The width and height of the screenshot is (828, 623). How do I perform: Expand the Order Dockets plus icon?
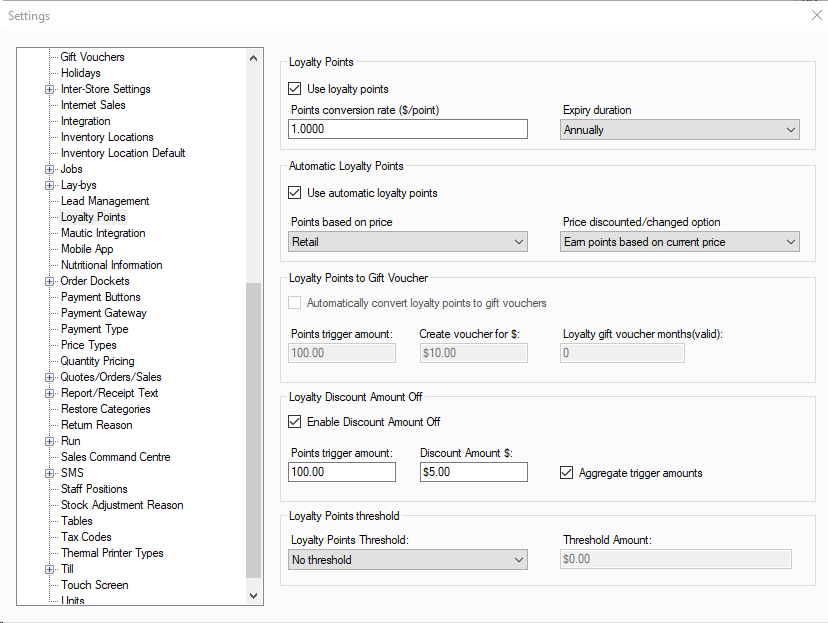[x=49, y=281]
